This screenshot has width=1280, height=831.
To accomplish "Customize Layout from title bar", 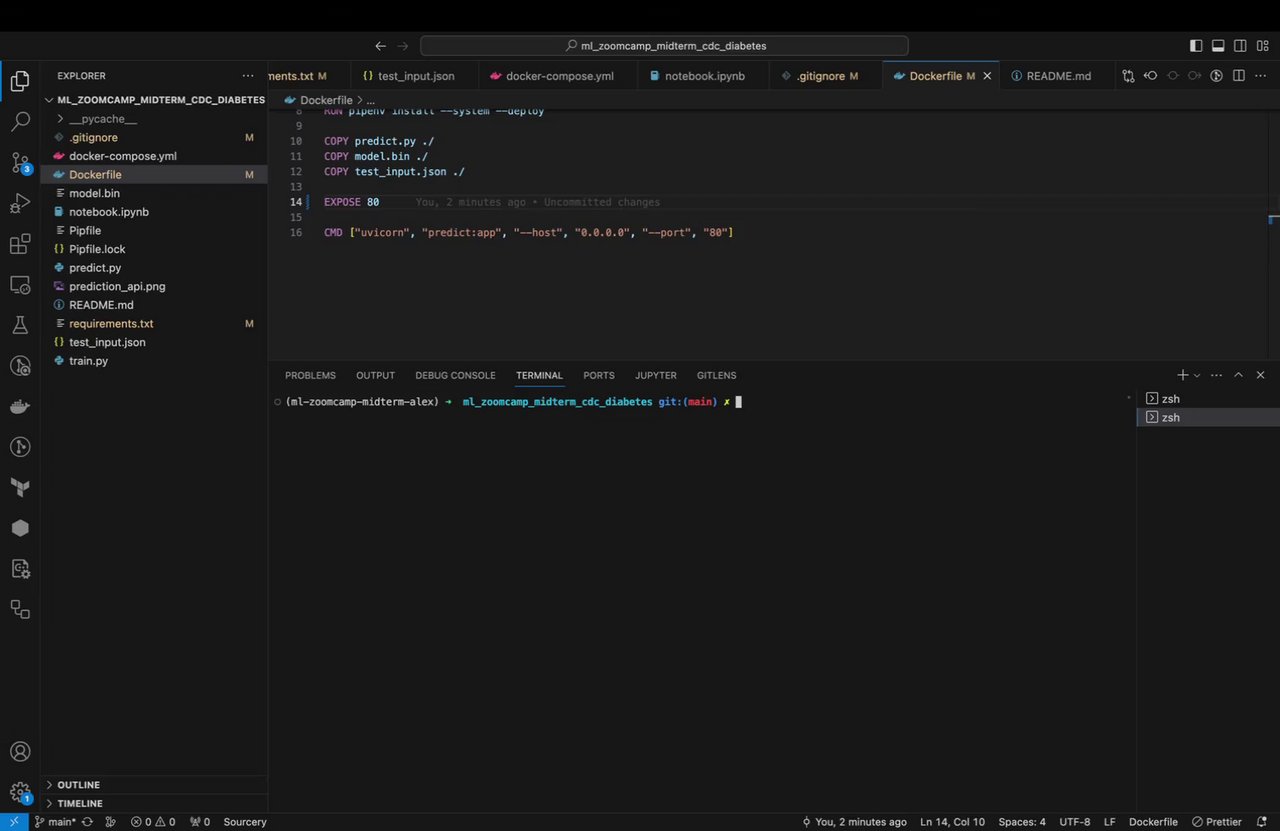I will (1262, 46).
